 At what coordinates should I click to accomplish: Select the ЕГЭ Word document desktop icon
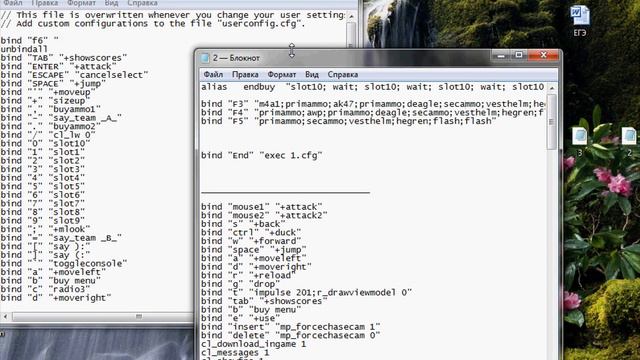[x=580, y=20]
